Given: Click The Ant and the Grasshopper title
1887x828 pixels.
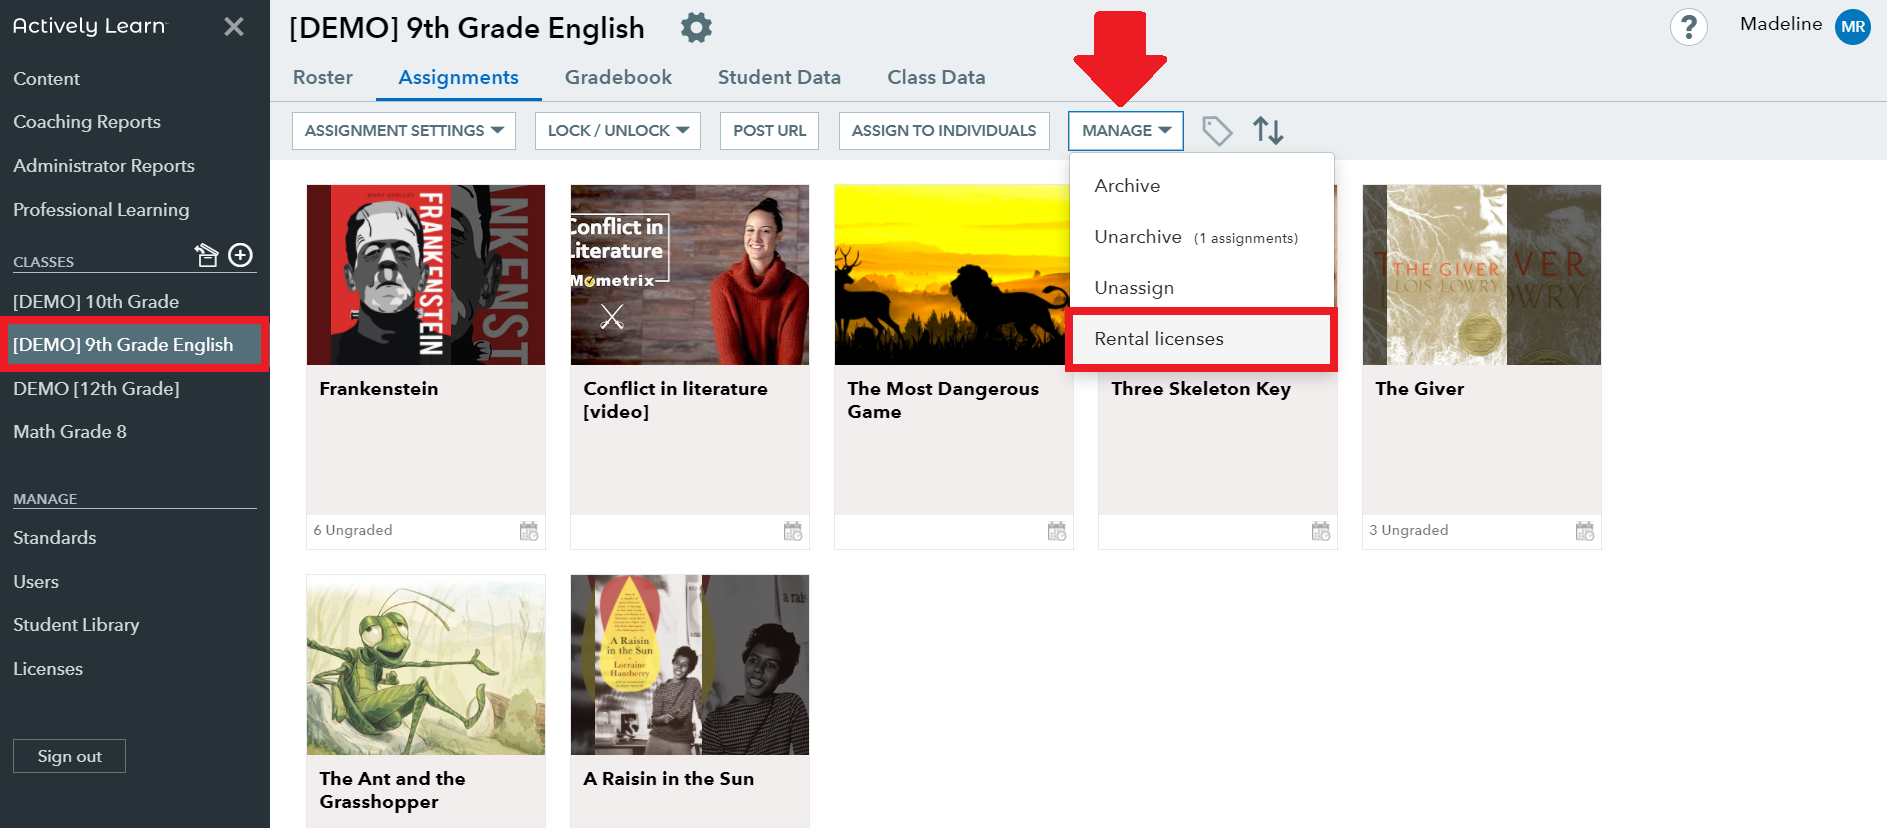Looking at the screenshot, I should [393, 790].
